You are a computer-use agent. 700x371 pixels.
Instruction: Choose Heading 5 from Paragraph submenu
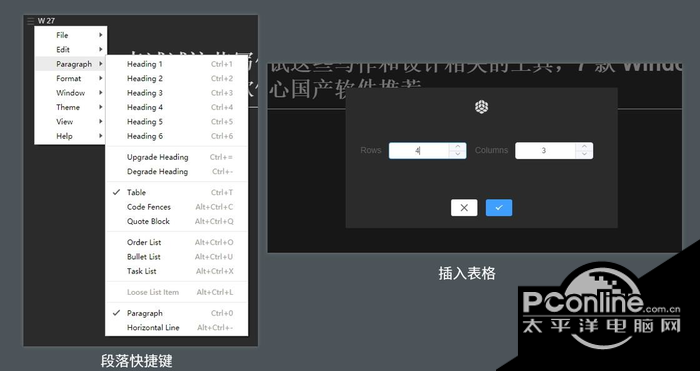pos(176,121)
